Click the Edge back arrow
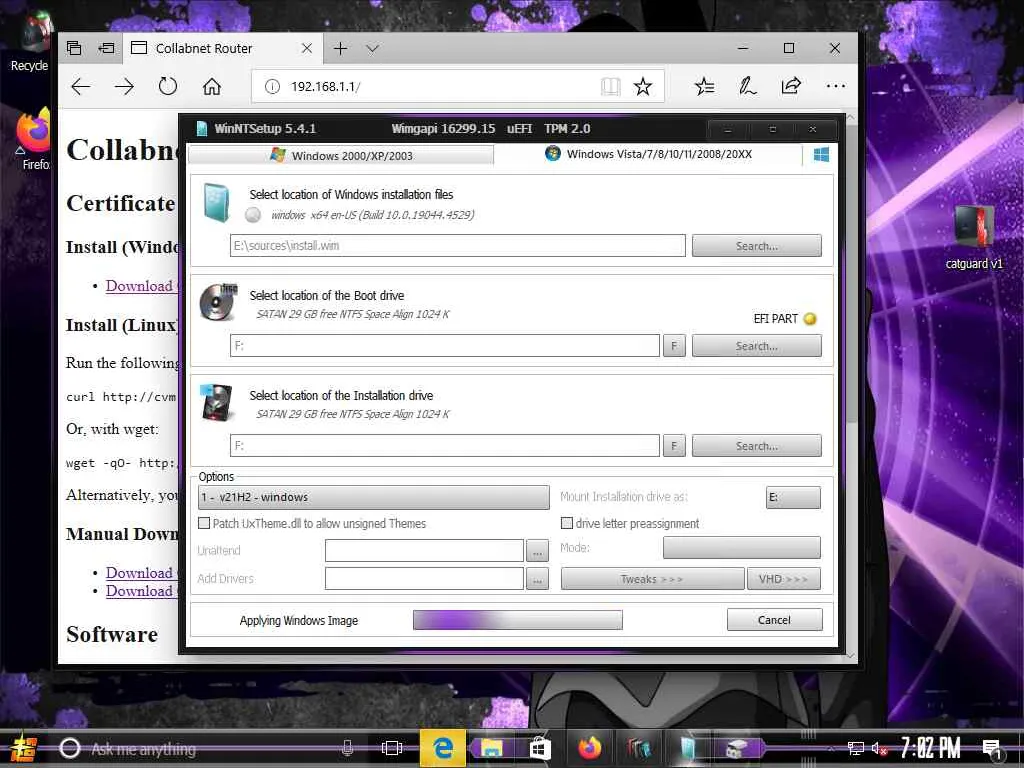Image resolution: width=1024 pixels, height=768 pixels. point(80,86)
